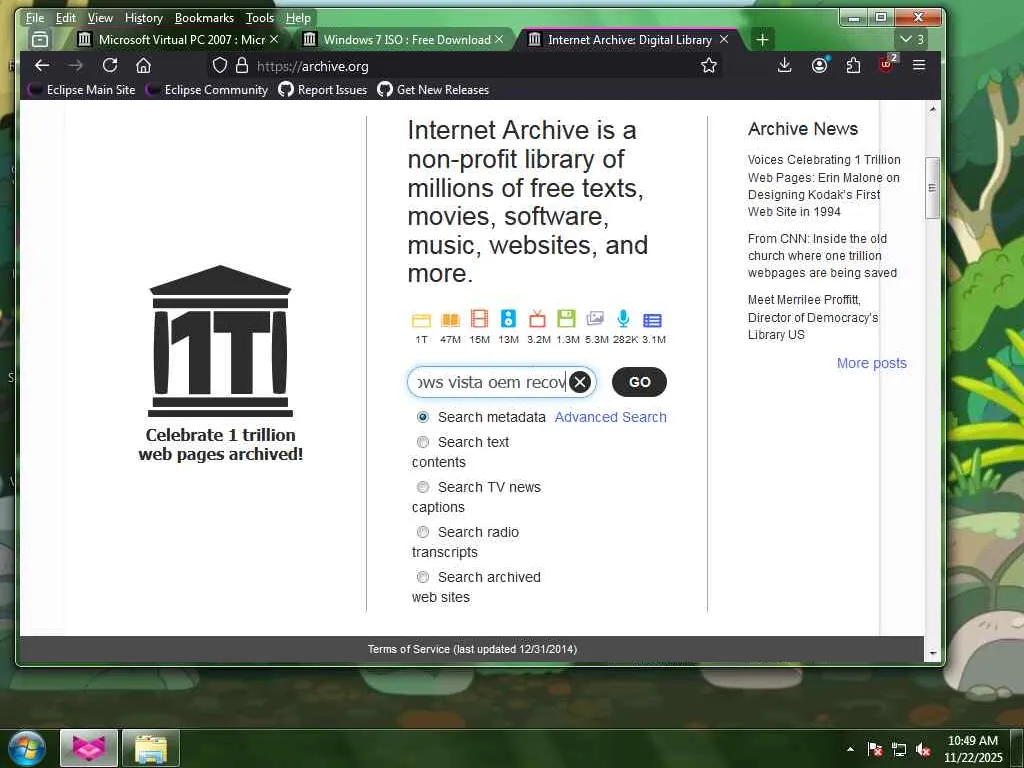Open the downloads panel
Image resolution: width=1024 pixels, height=768 pixels.
click(785, 65)
